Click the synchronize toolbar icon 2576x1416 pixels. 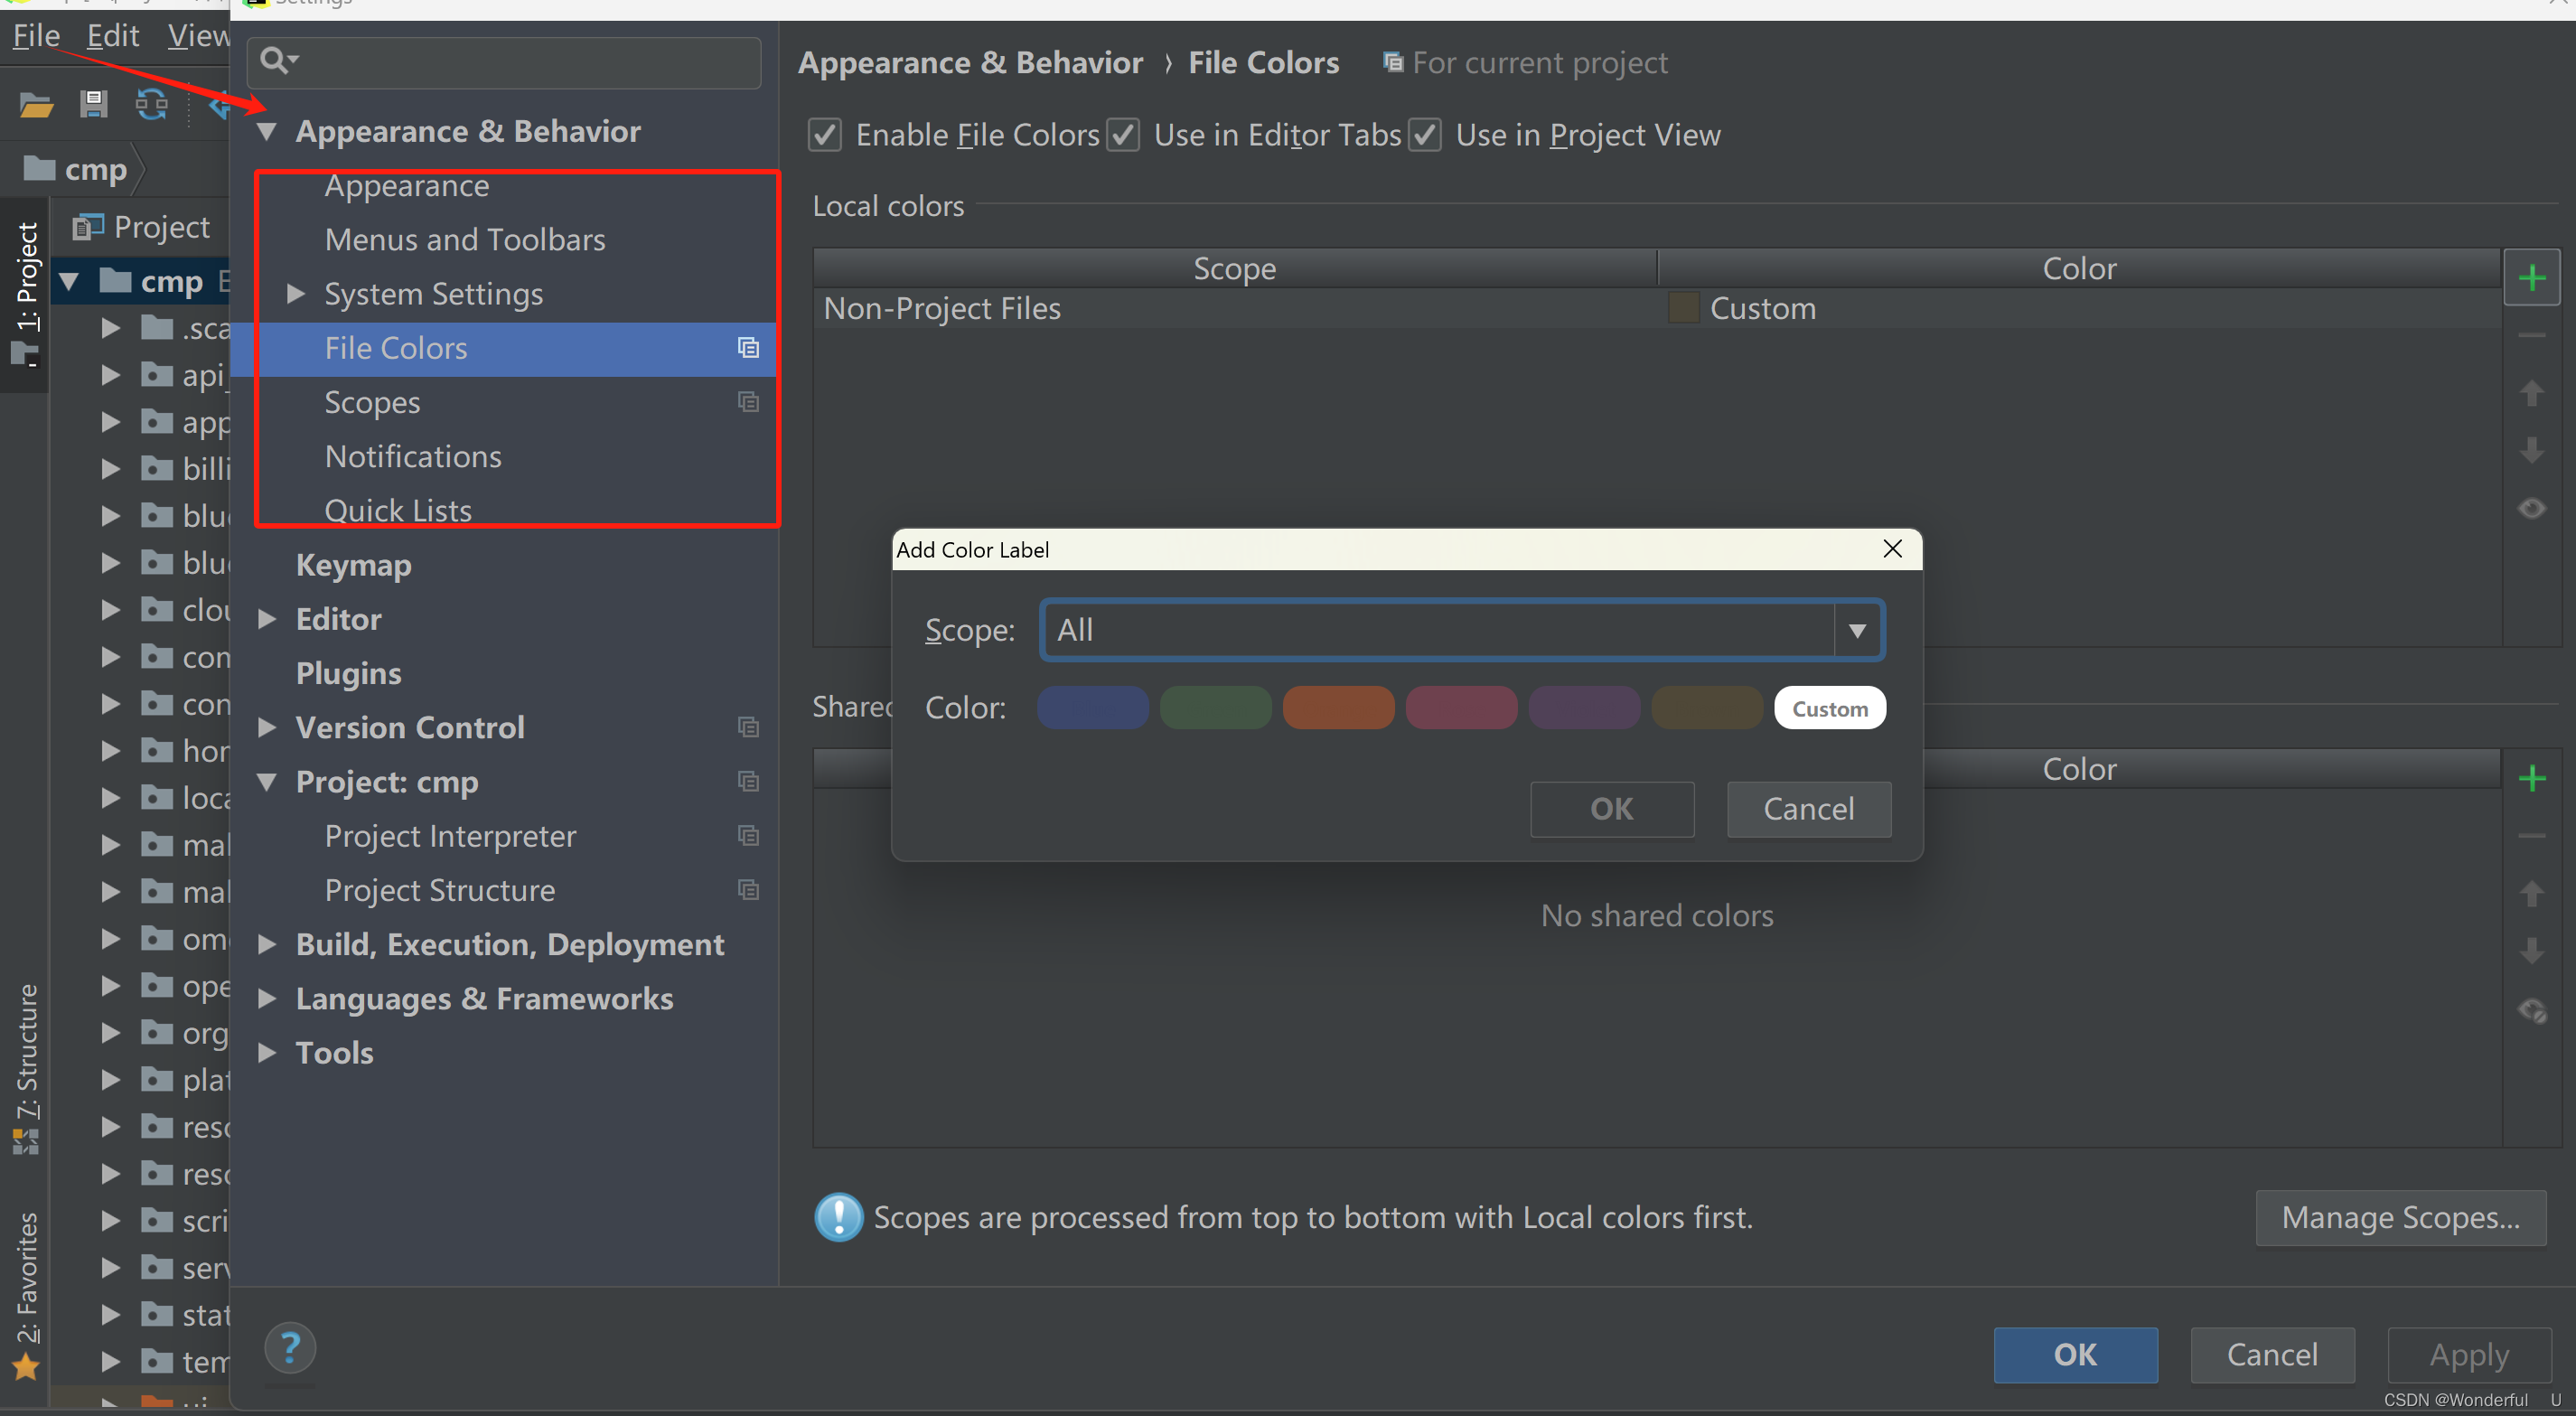pos(152,104)
